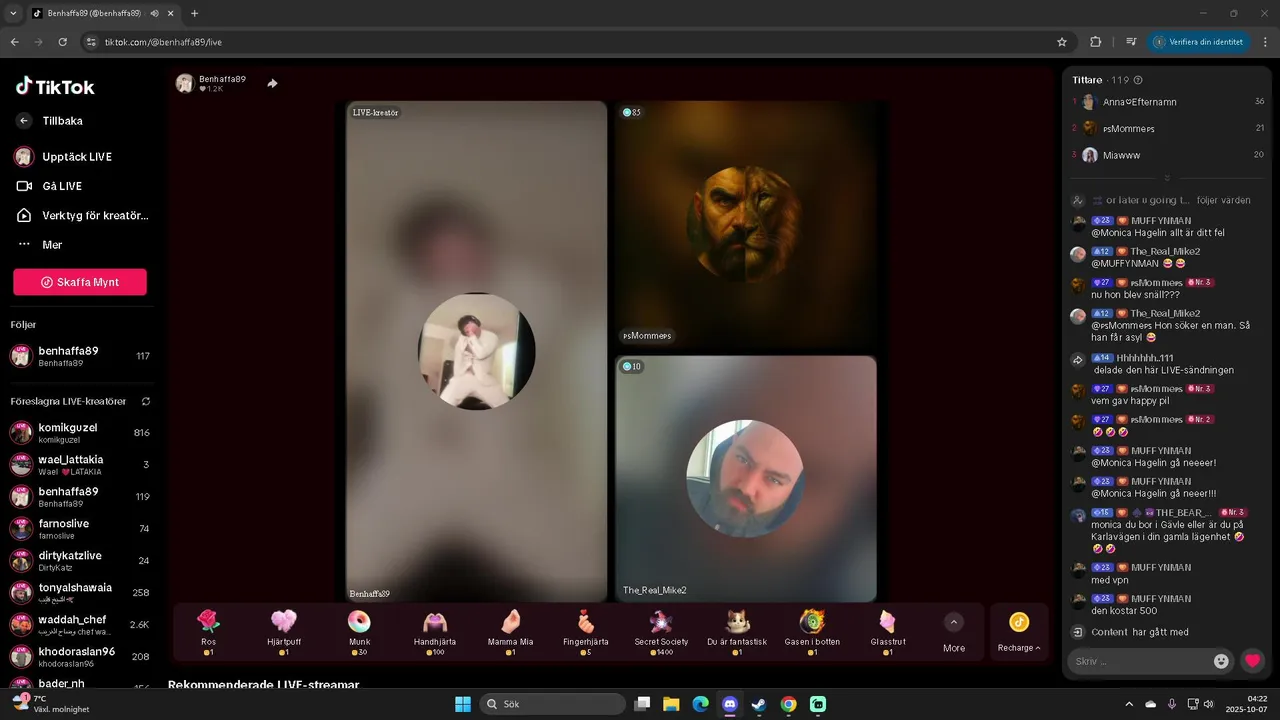1280x720 pixels.
Task: Click the chat message input field
Action: click(x=1138, y=661)
